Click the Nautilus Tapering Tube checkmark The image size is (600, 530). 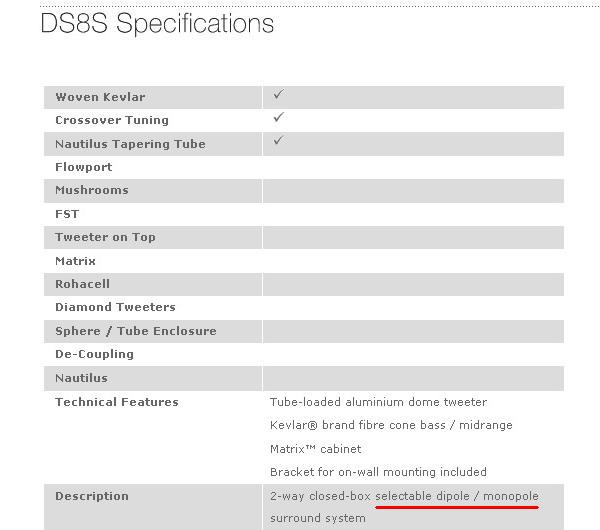pos(278,141)
